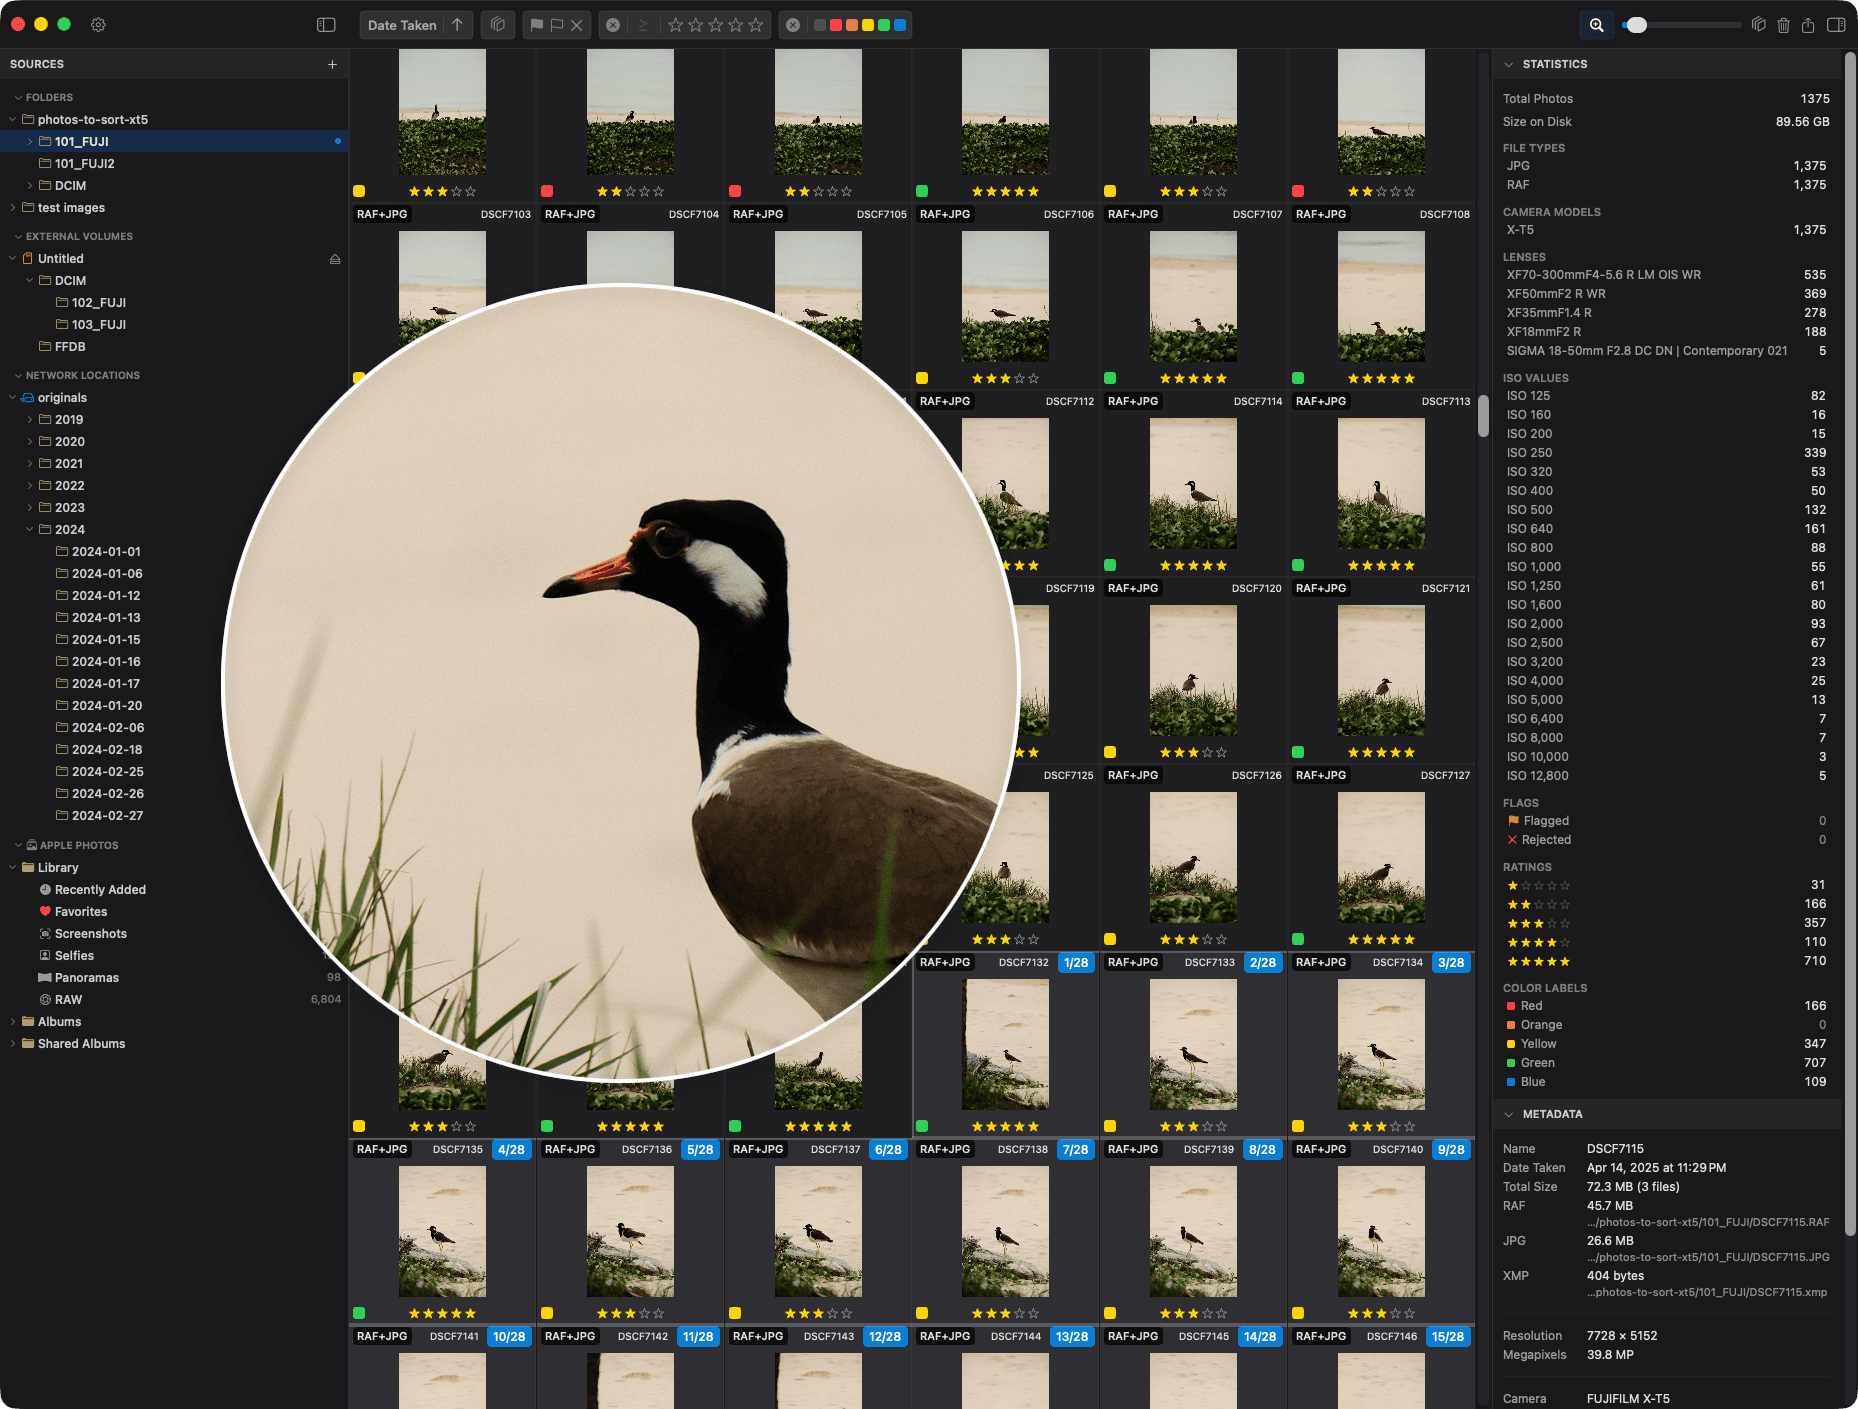Click the flagged flag filter icon

click(x=538, y=25)
